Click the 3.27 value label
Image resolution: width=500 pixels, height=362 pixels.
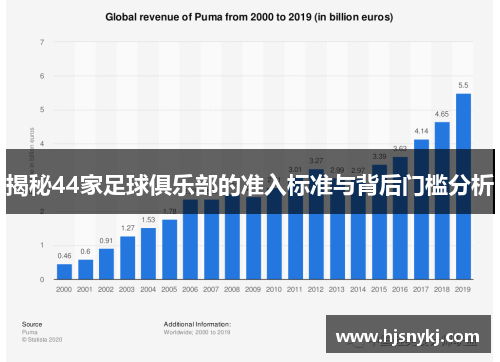pos(316,161)
